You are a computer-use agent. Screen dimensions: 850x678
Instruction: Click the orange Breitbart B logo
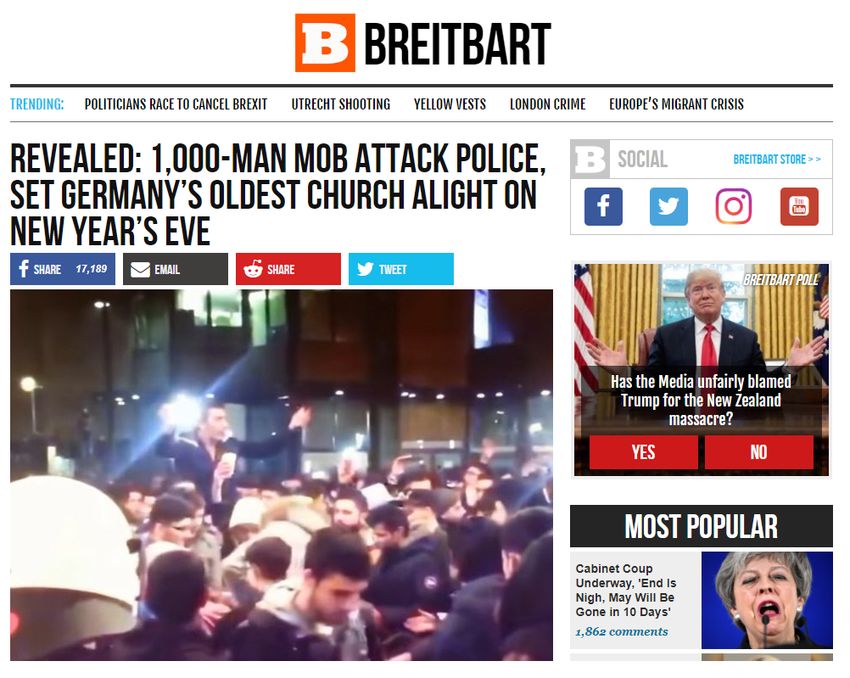(x=325, y=43)
